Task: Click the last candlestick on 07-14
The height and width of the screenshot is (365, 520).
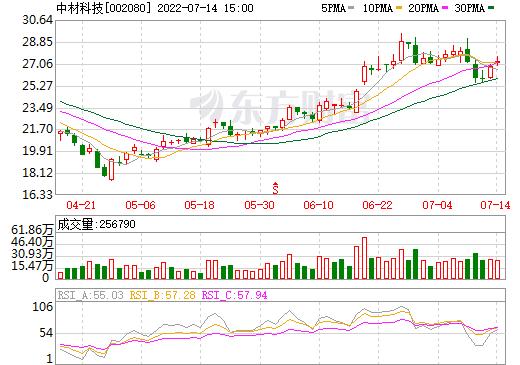Action: 498,62
